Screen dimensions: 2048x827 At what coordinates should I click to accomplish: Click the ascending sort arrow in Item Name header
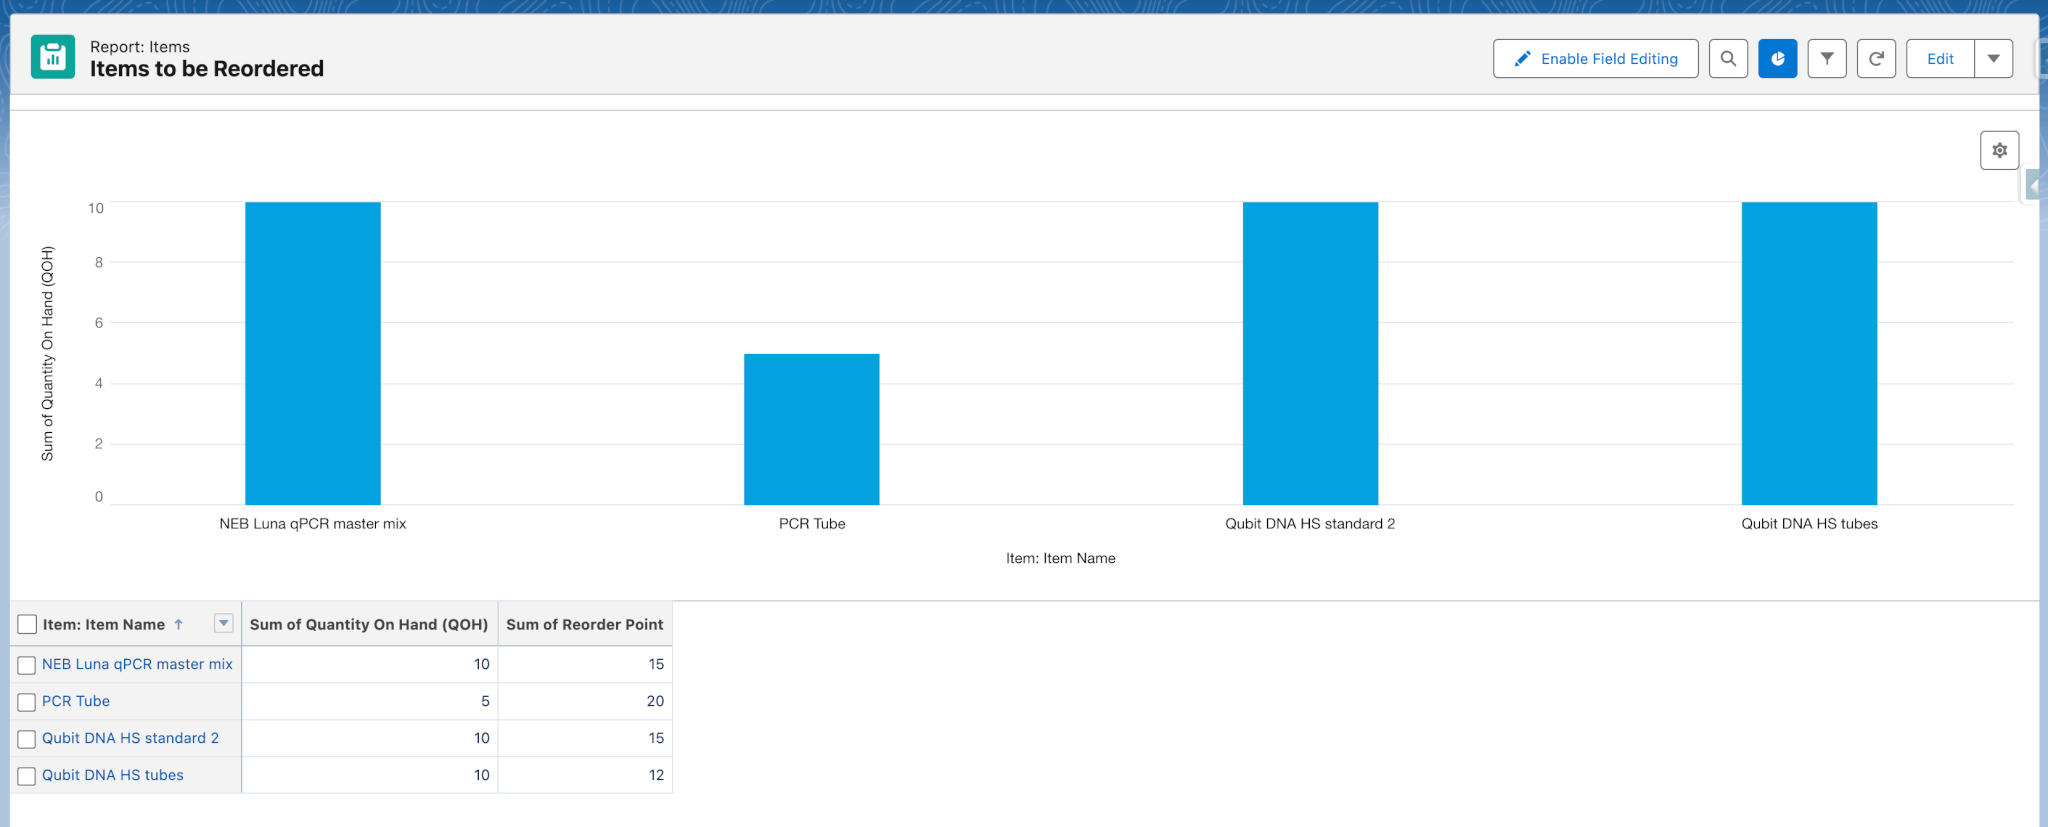tap(179, 624)
